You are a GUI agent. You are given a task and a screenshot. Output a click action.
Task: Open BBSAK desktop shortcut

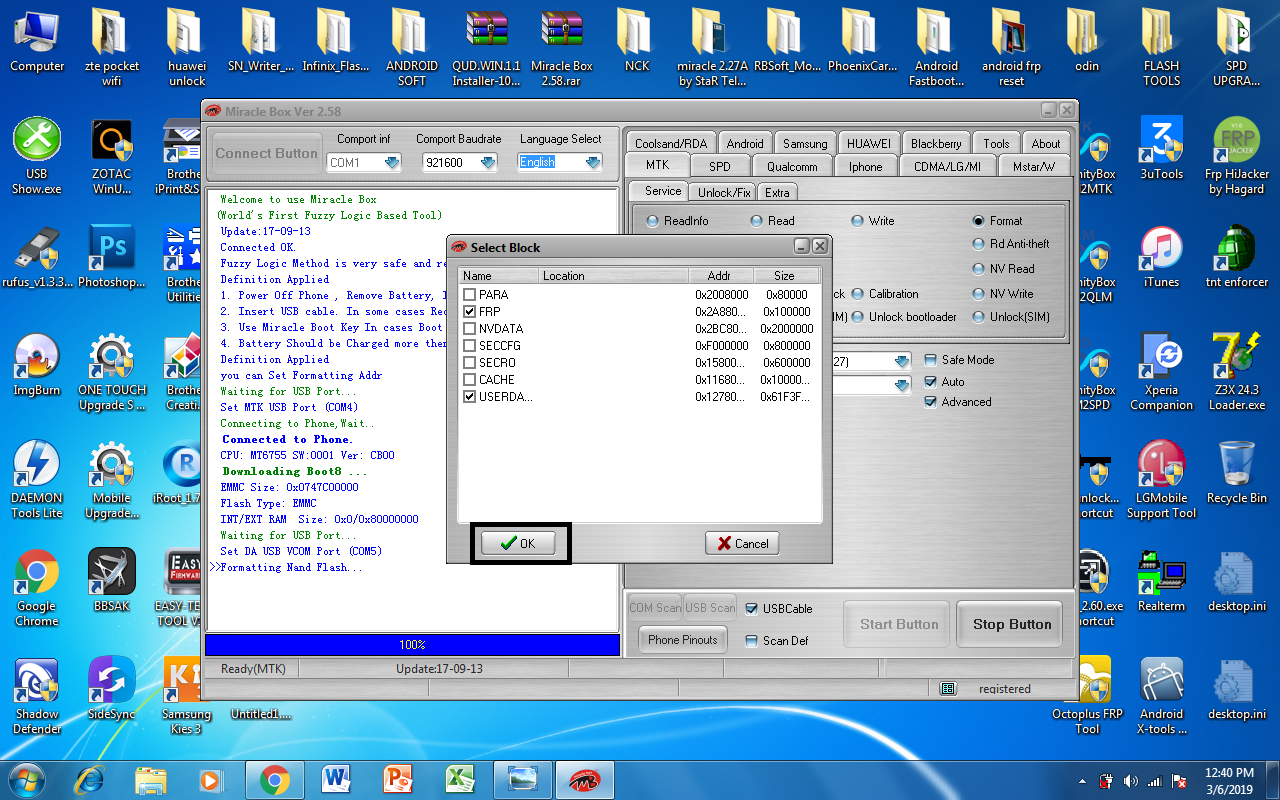tap(112, 581)
